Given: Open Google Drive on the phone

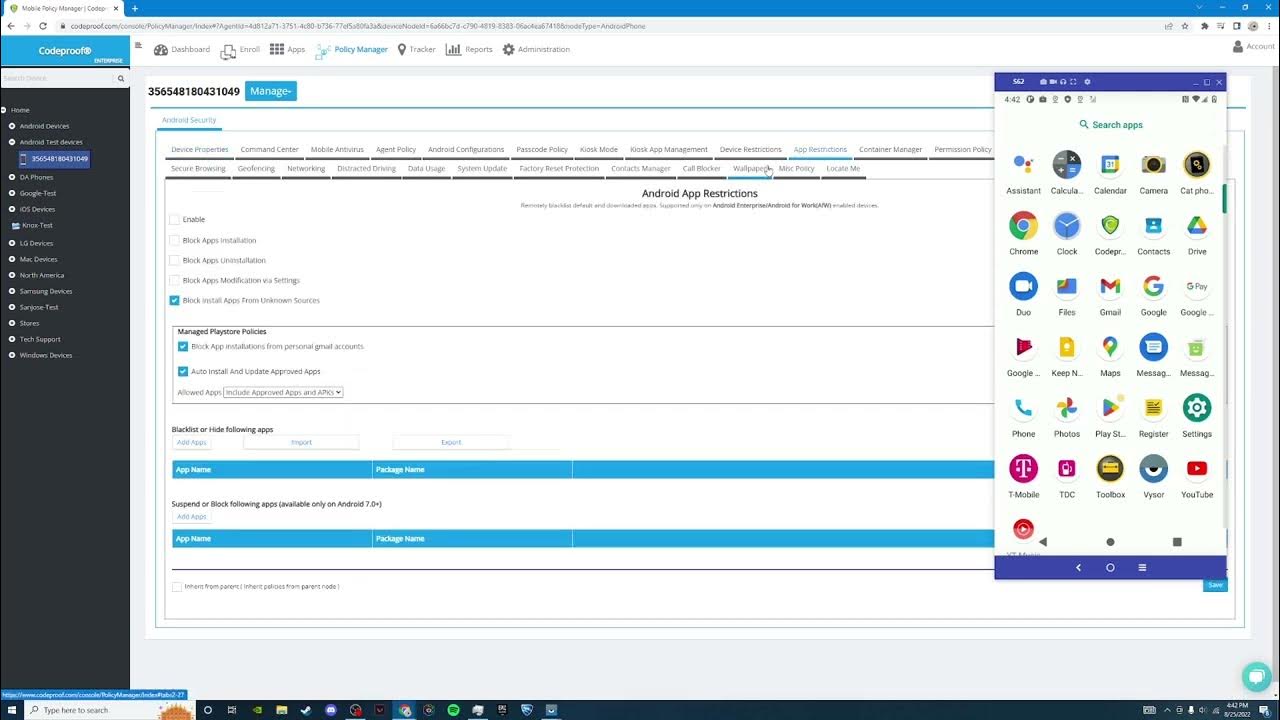Looking at the screenshot, I should pos(1197,226).
